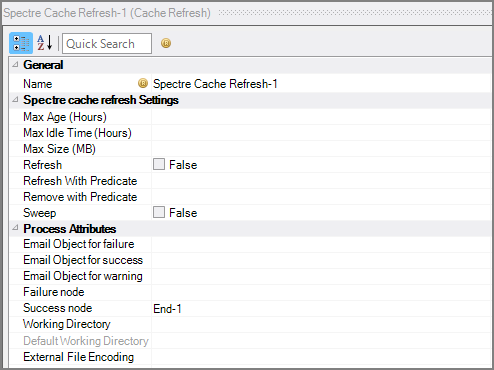Select the Name property label
This screenshot has width=494, height=370.
pyautogui.click(x=38, y=84)
